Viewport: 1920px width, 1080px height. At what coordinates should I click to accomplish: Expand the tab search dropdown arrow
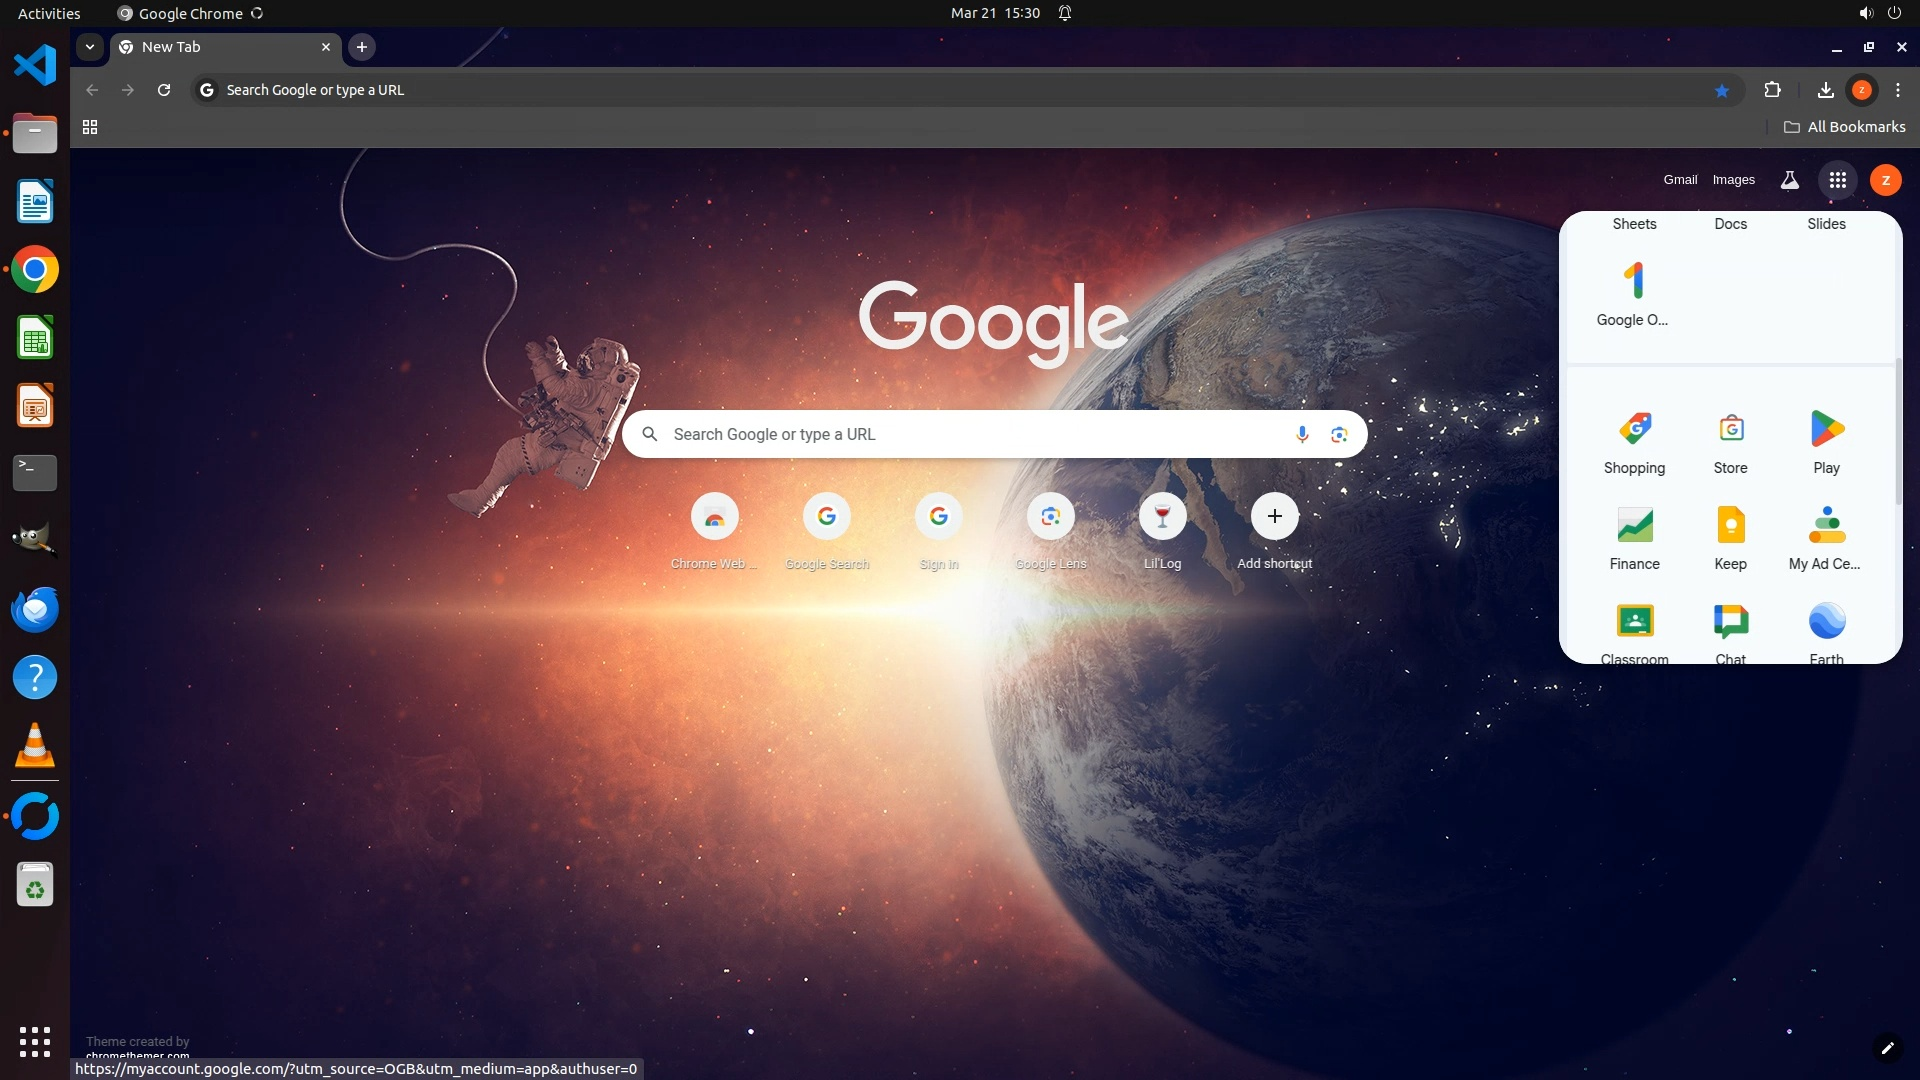point(90,47)
